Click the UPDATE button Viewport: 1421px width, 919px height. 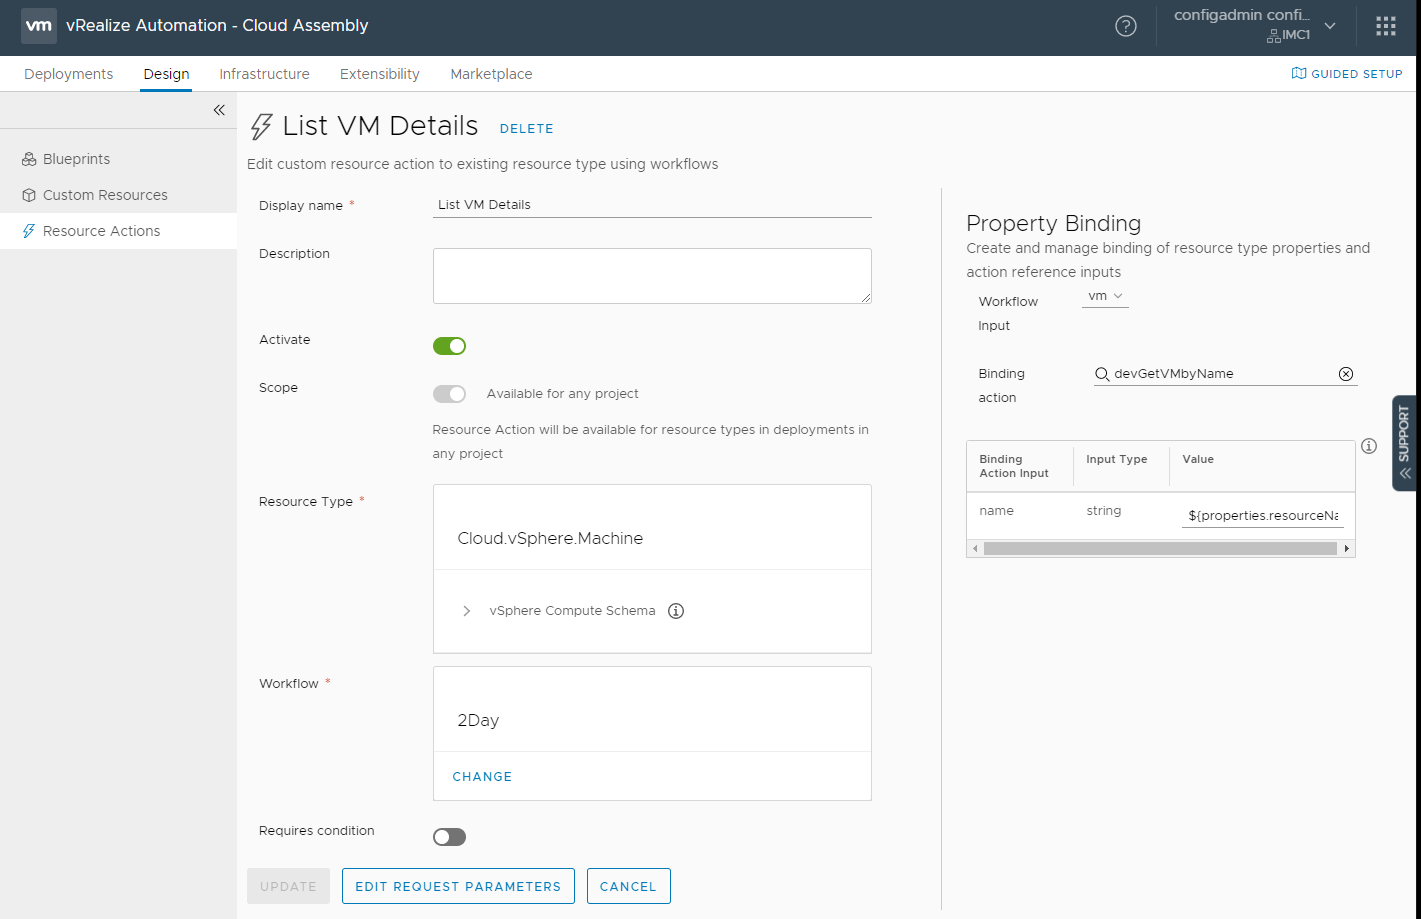tap(288, 886)
